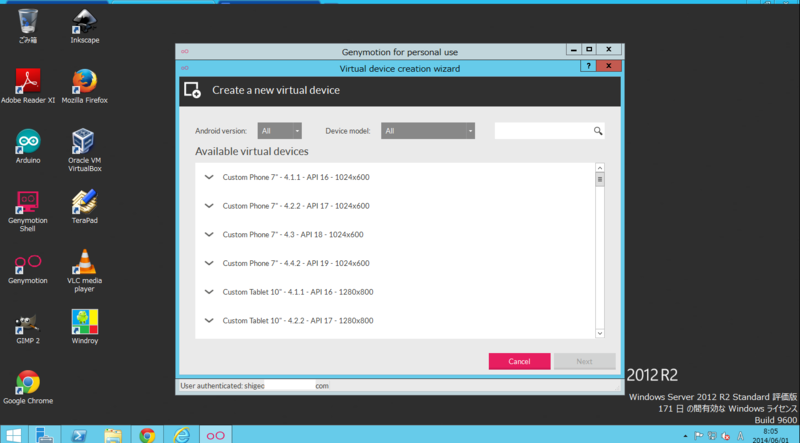800x443 pixels.
Task: Select Custom Phone 7" - 4.2.2 - API 17 row
Action: tap(395, 206)
